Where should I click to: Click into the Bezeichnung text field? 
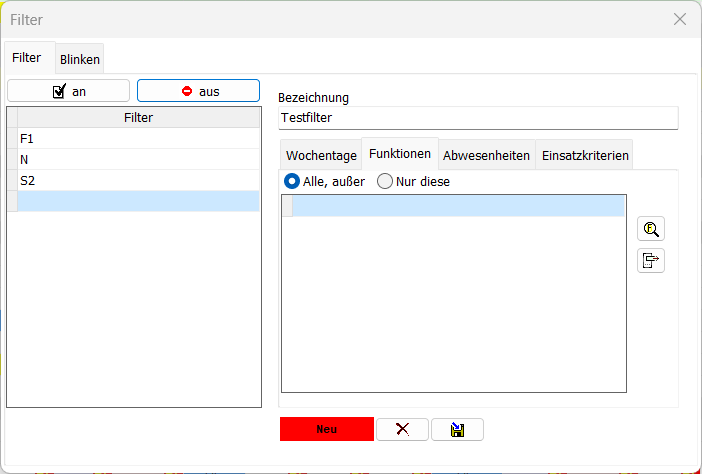pyautogui.click(x=477, y=118)
